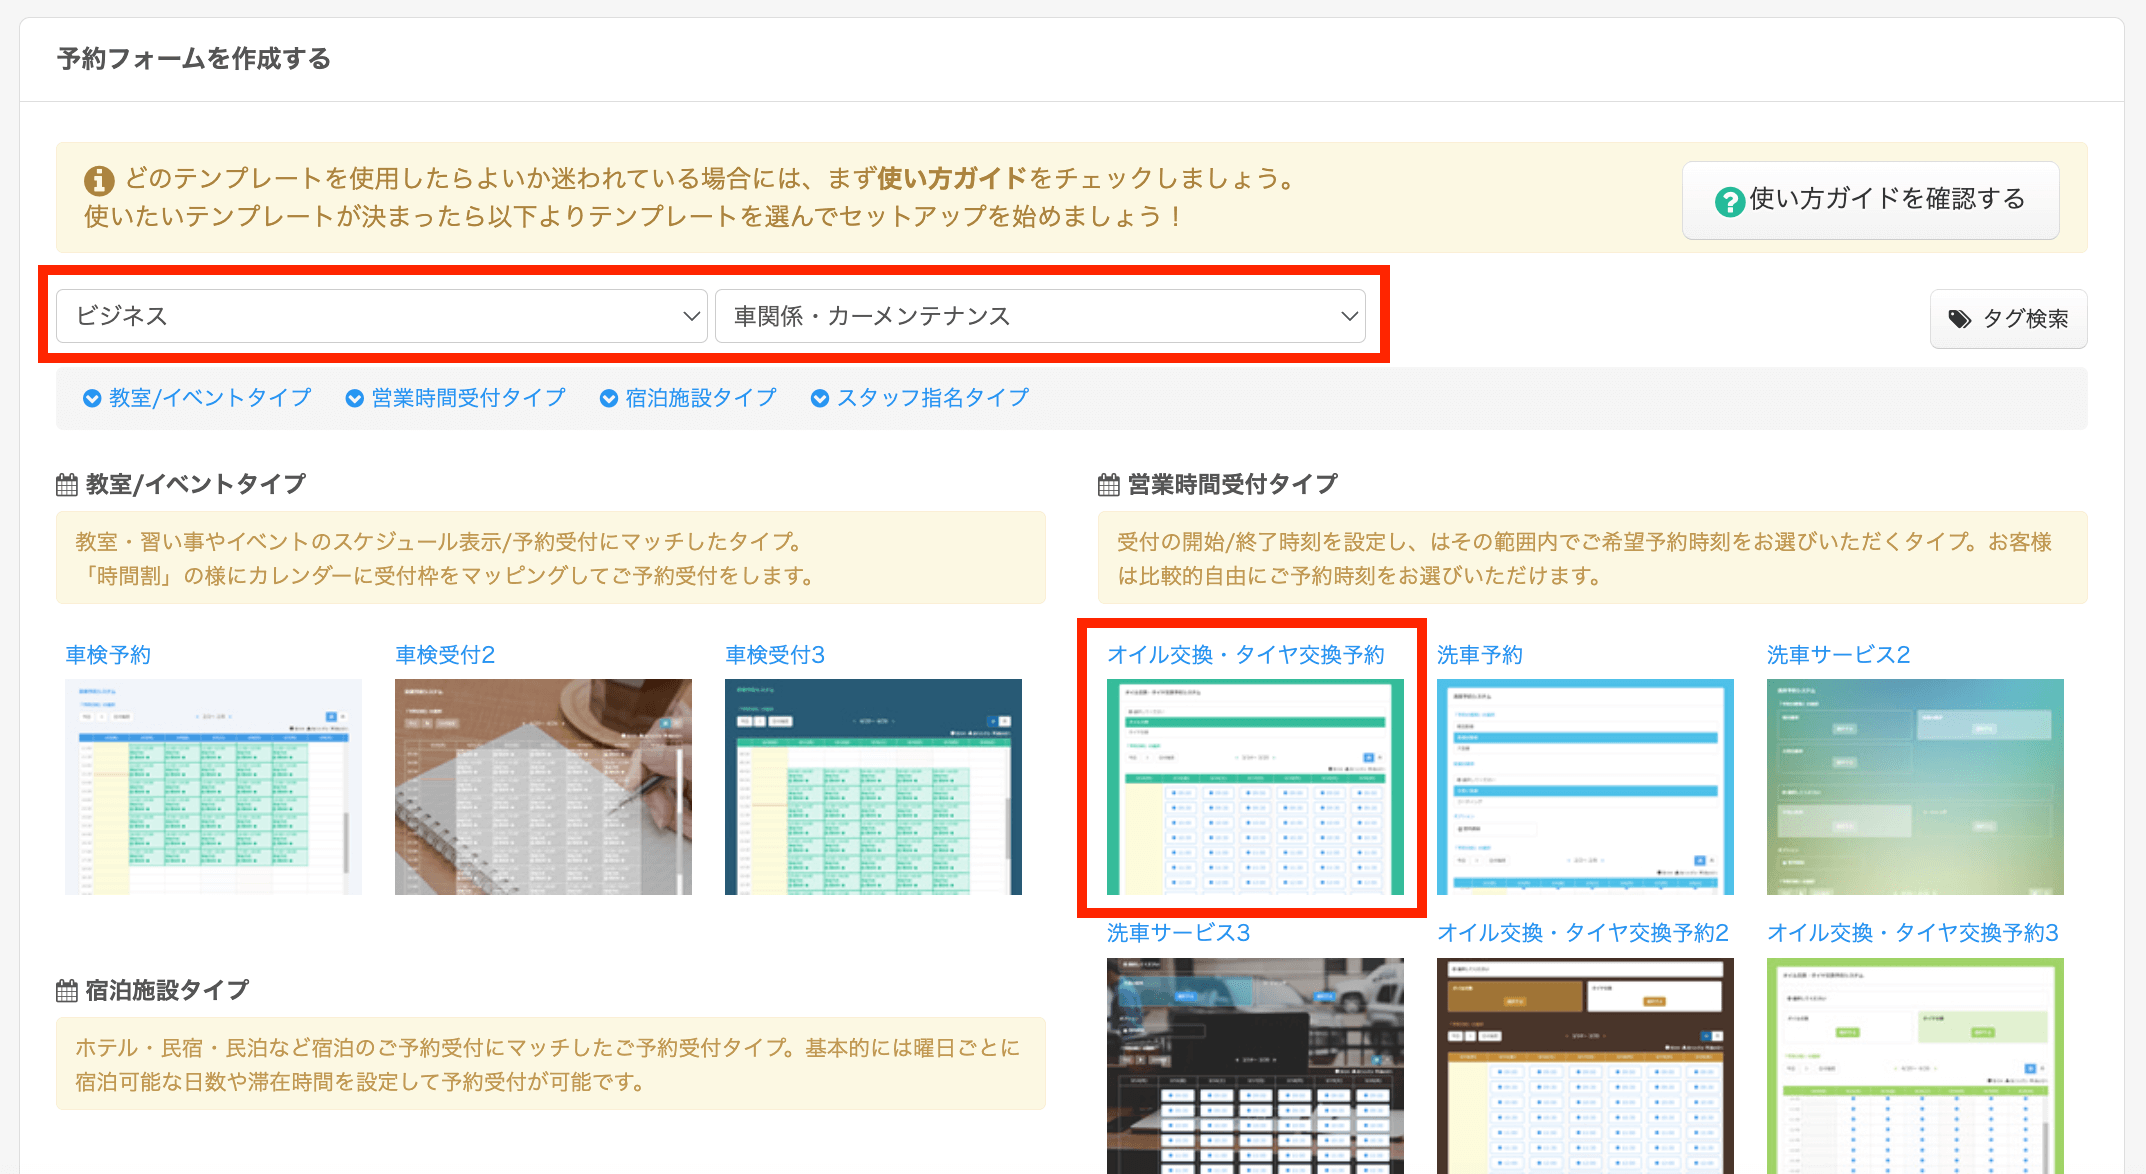Jump to スタッフ指名タイプ section link
Screen dimensions: 2146x1174
(x=932, y=398)
